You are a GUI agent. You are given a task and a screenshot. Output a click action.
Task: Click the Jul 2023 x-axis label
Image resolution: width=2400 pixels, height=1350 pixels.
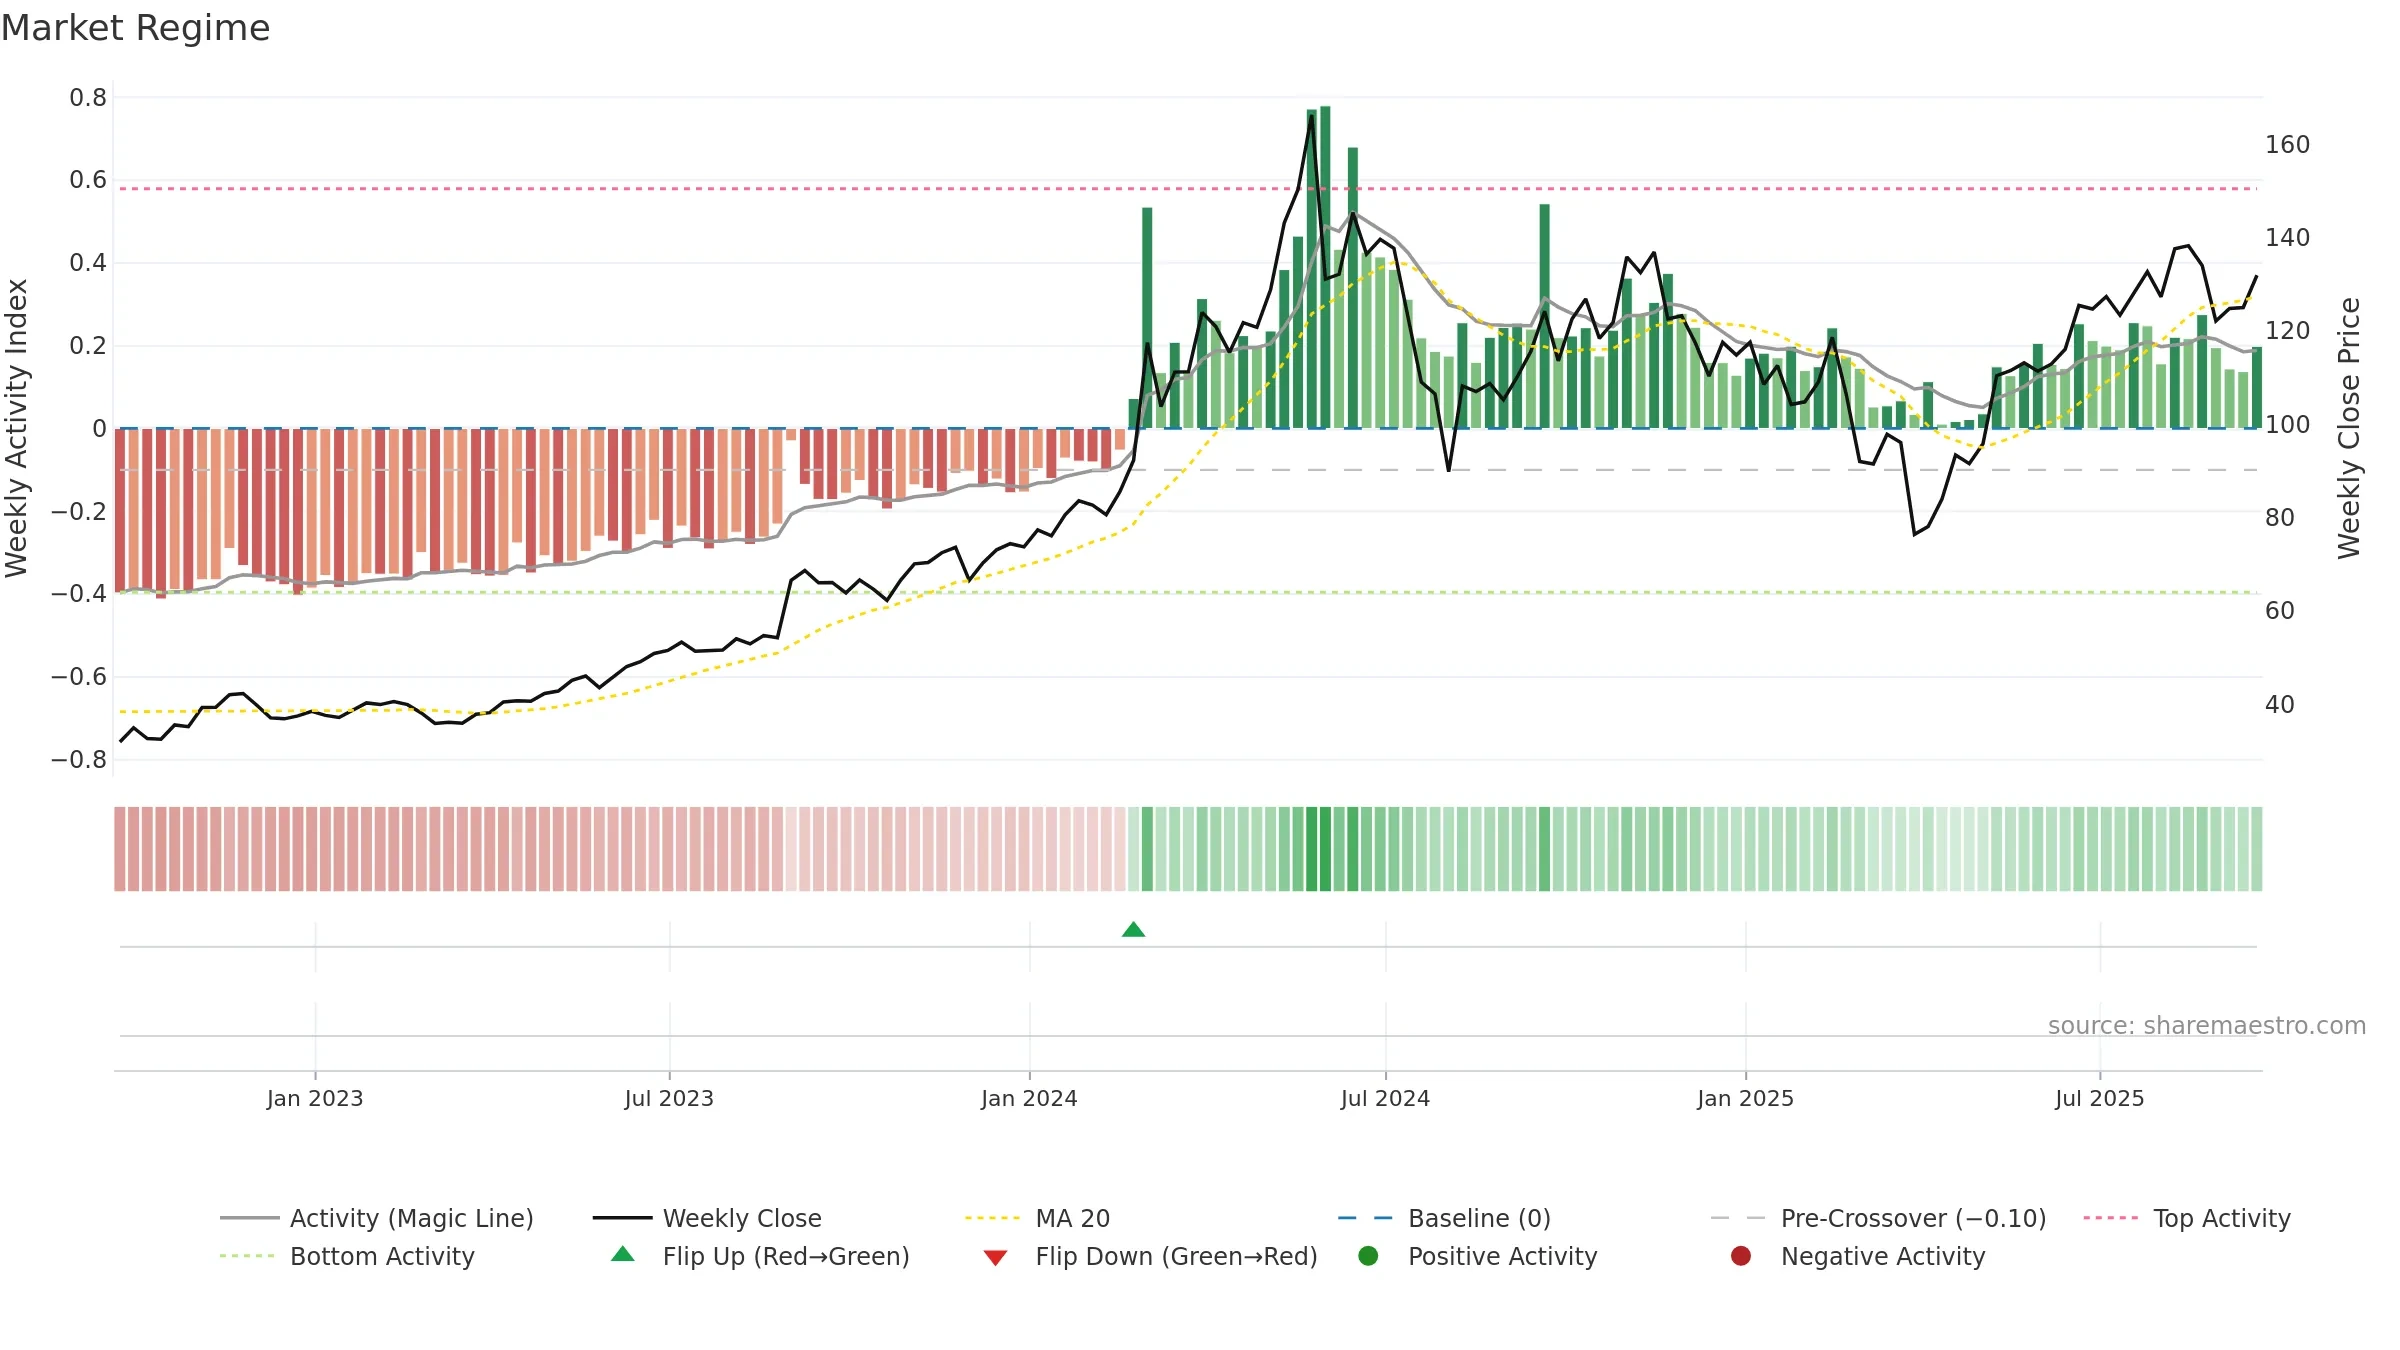point(669,1098)
